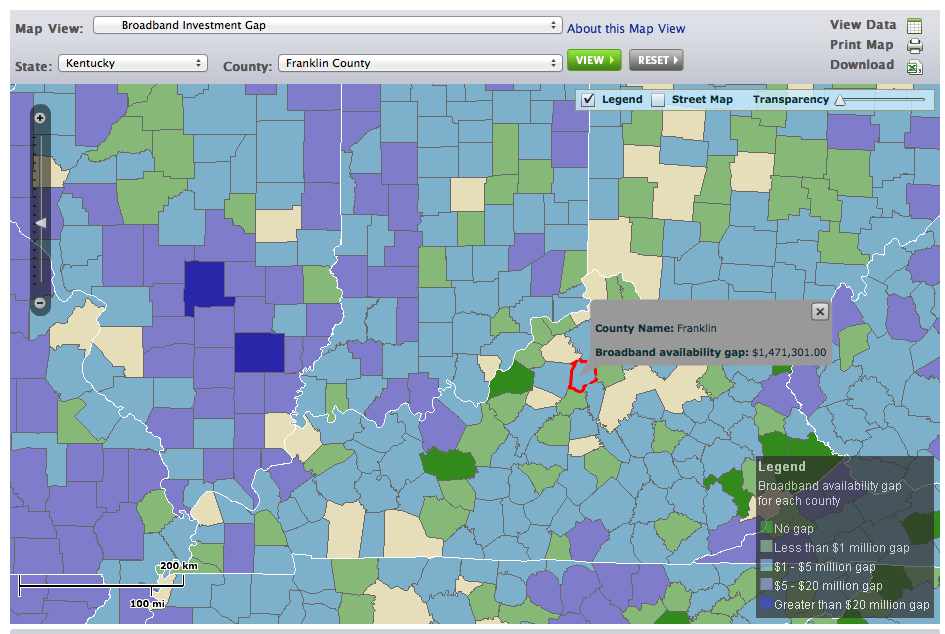Open the State dropdown showing Kentucky
The image size is (945, 634).
tap(132, 63)
